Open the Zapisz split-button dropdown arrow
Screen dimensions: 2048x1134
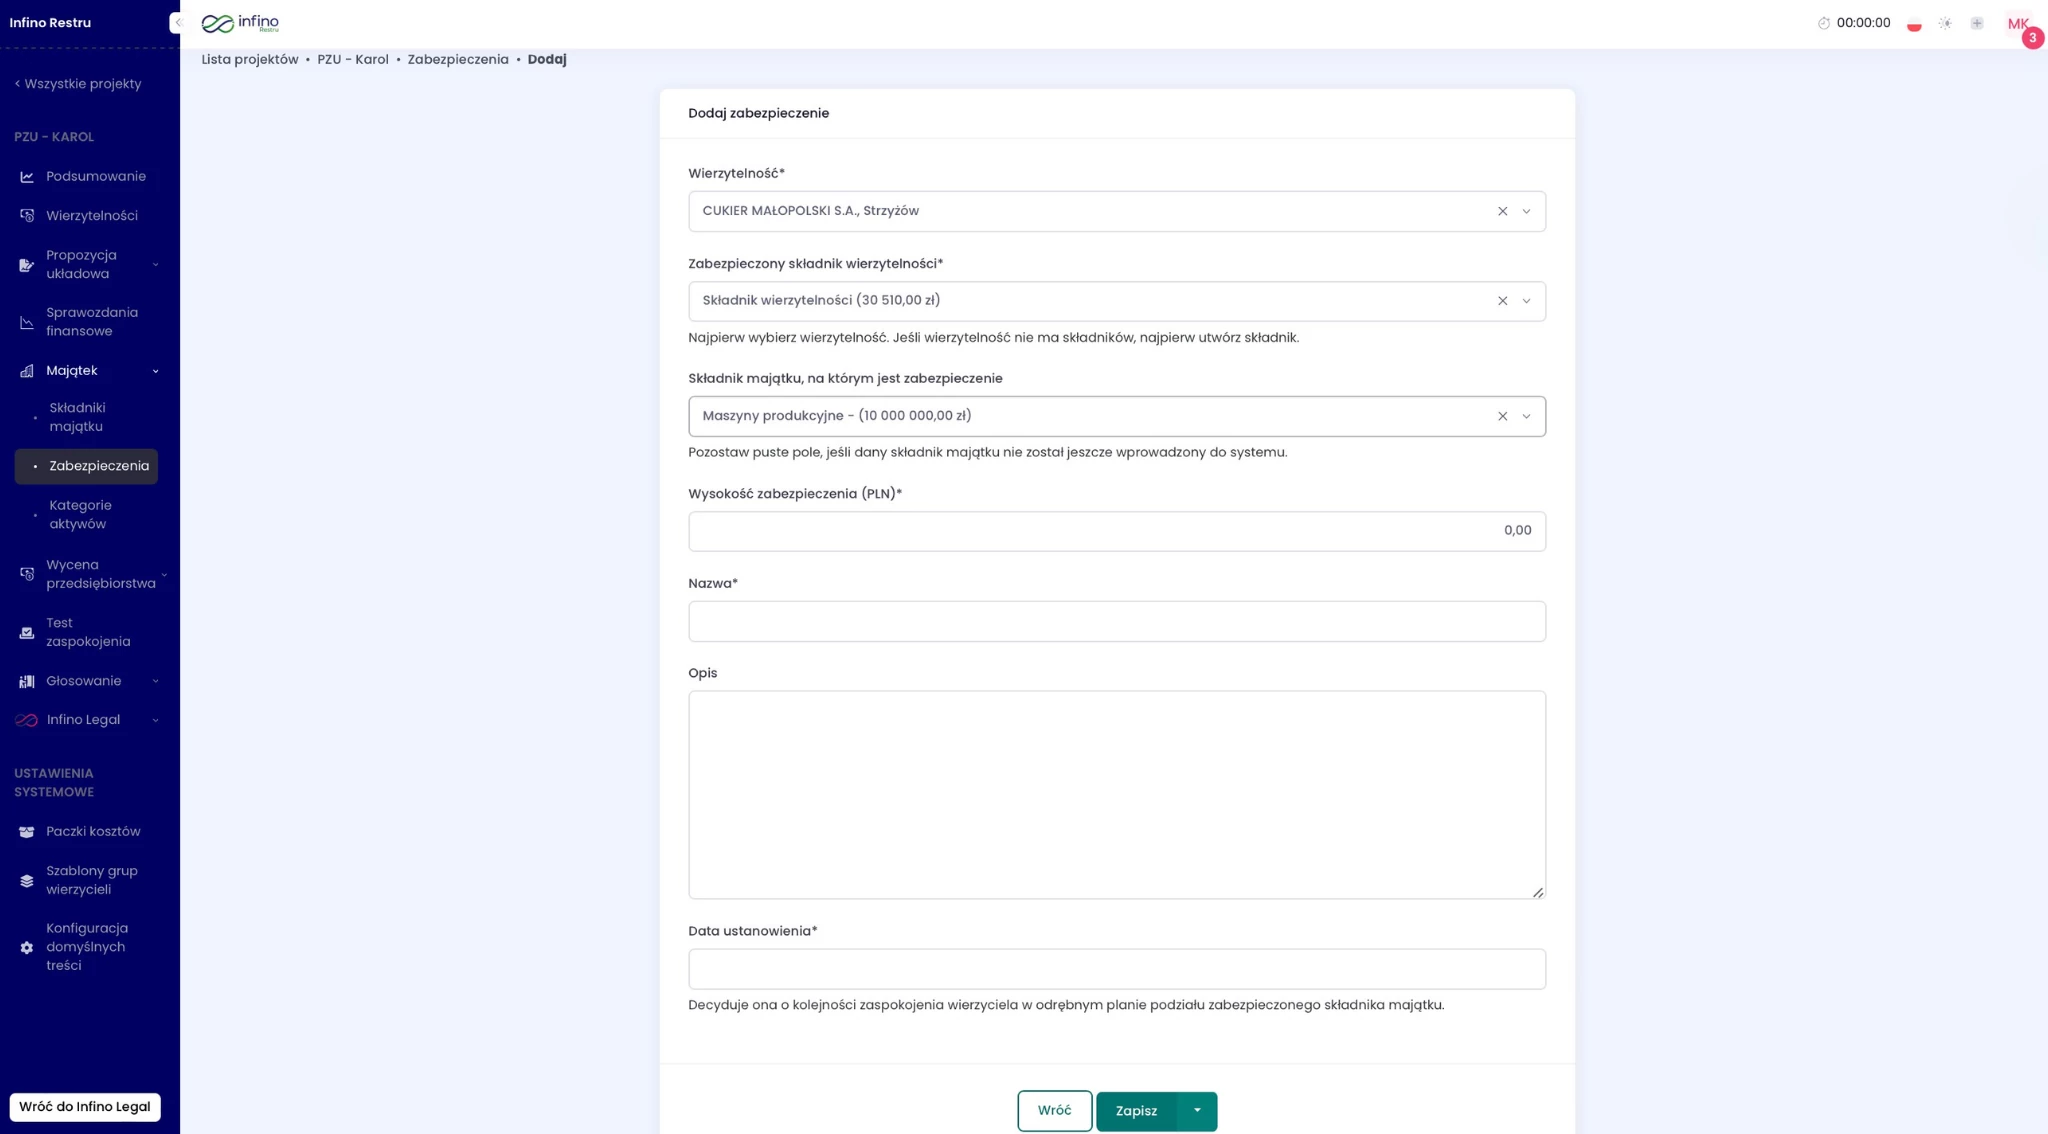click(1197, 1110)
